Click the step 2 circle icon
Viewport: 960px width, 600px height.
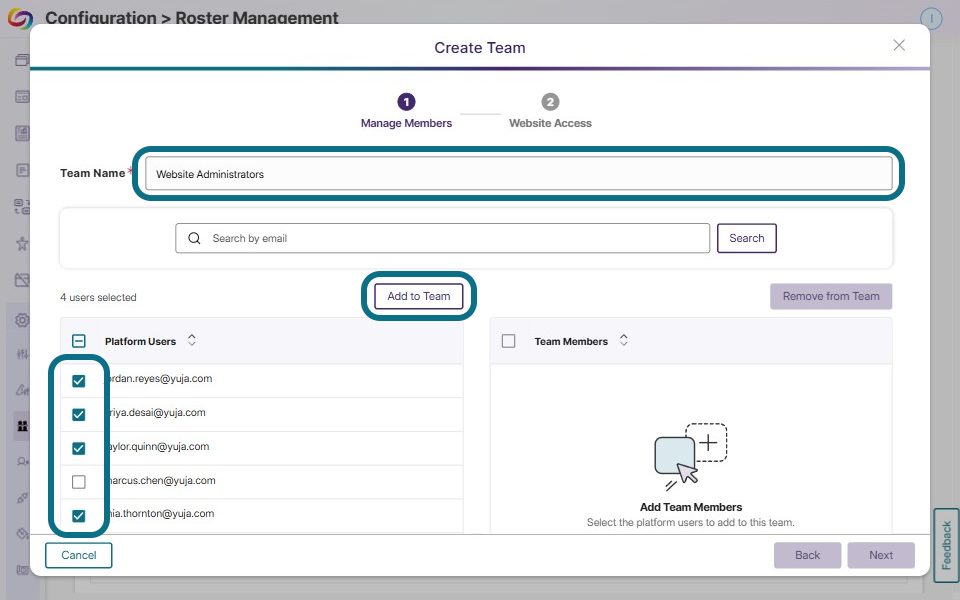pos(550,102)
